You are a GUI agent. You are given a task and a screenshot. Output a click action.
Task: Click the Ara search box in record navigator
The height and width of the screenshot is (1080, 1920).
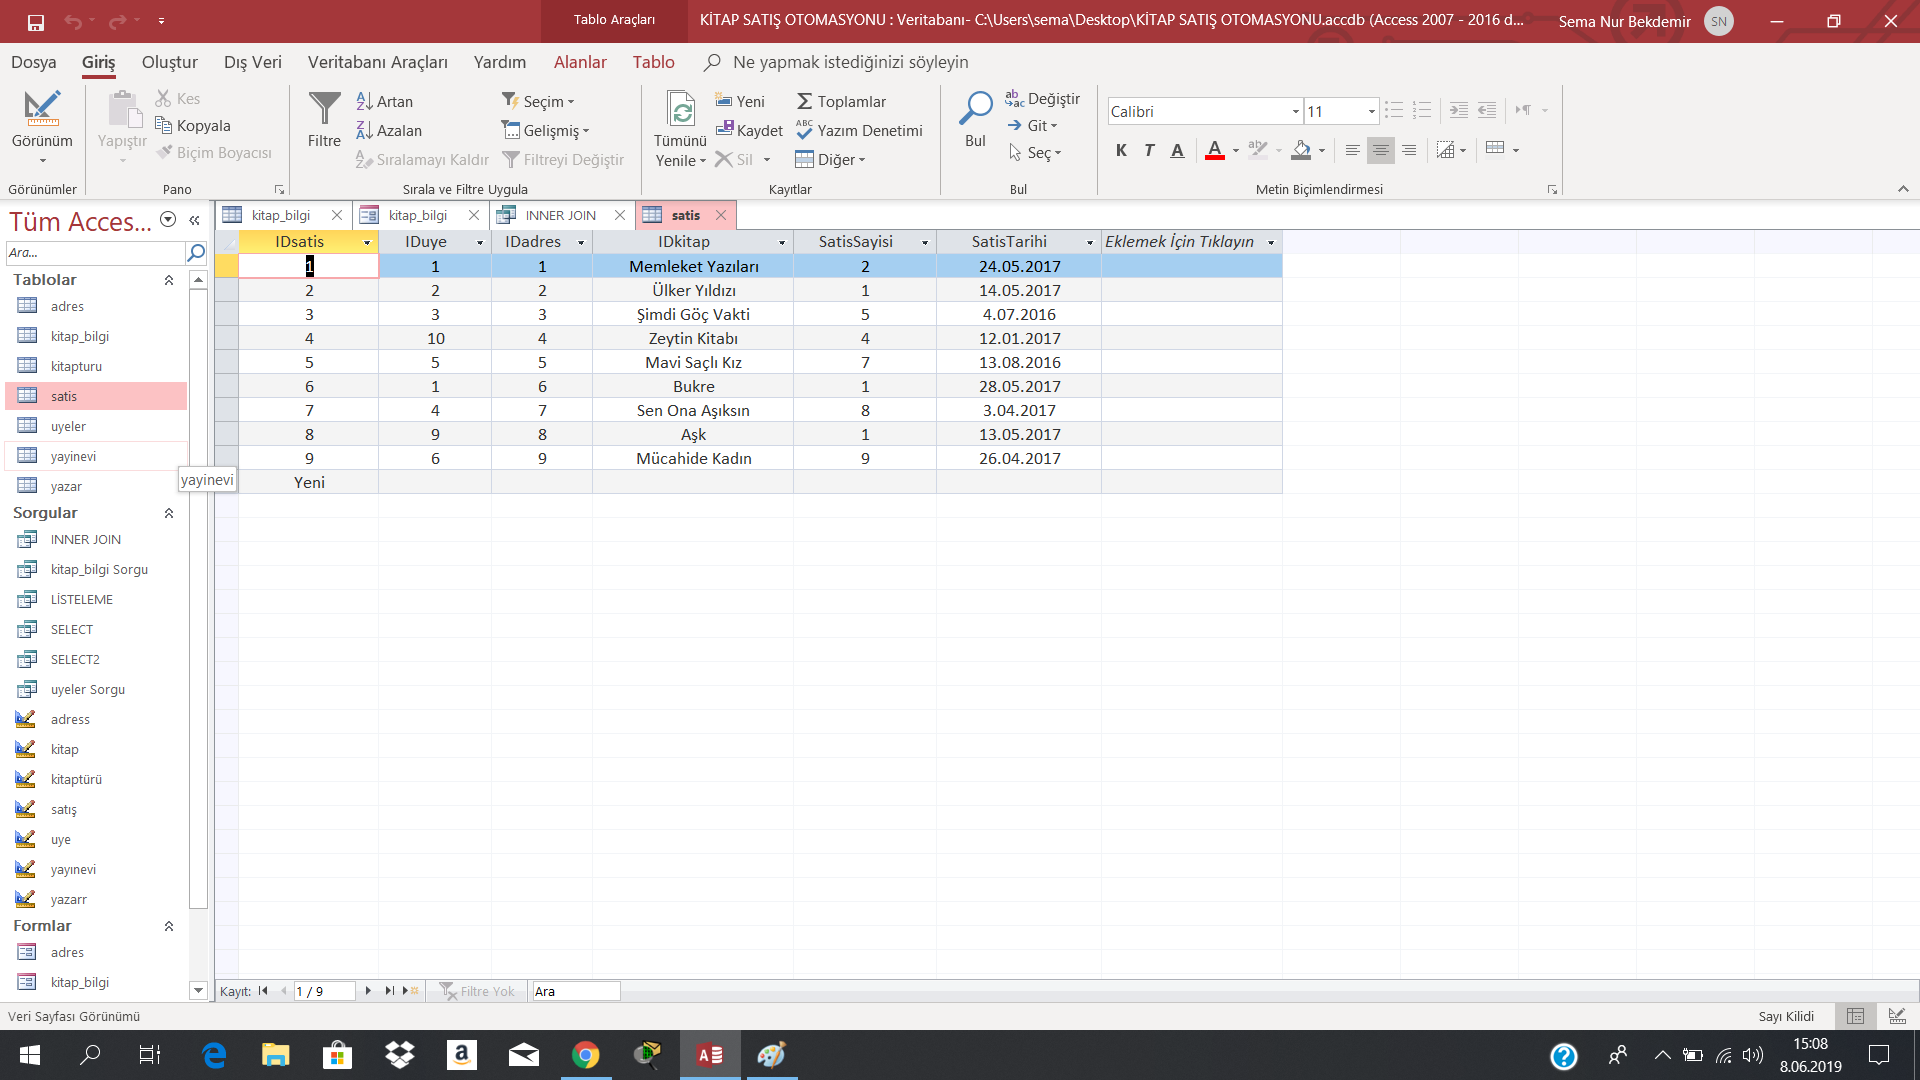(575, 991)
